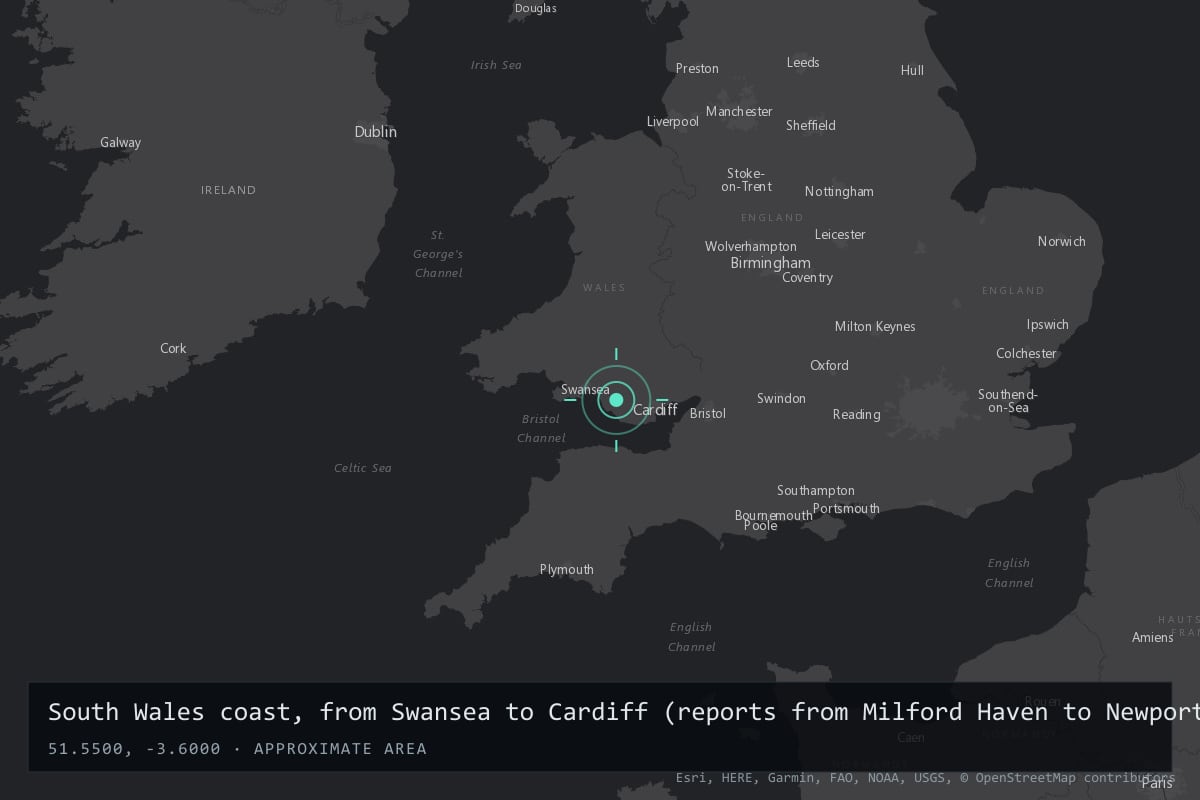The height and width of the screenshot is (800, 1200).
Task: Click the OpenStreetMap contributors attribution
Action: click(x=1068, y=777)
